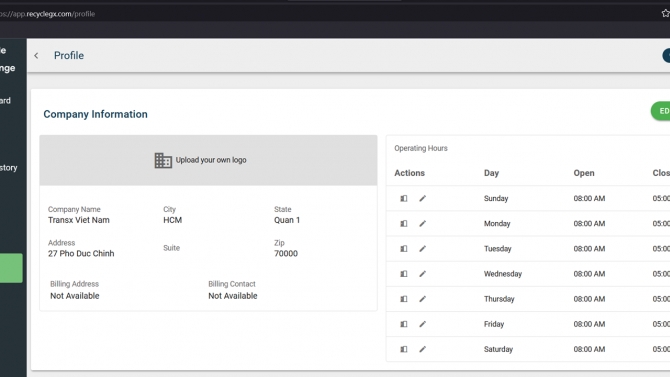Edit Friday hours using pencil icon

tap(422, 324)
